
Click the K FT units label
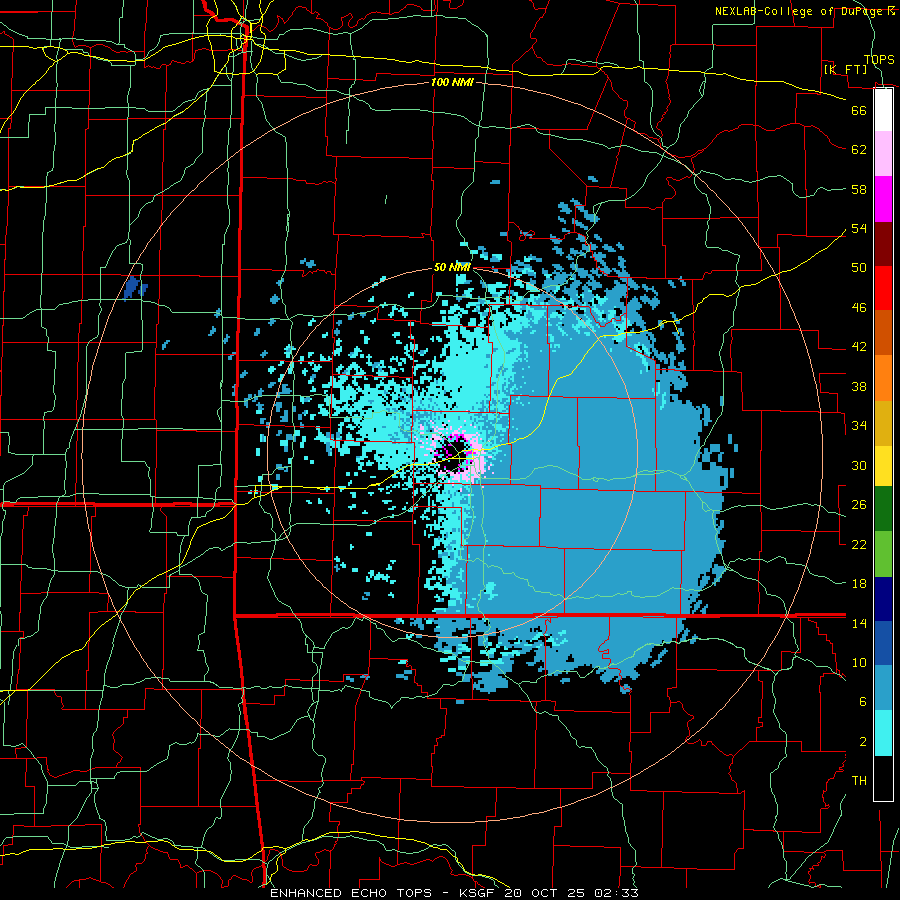click(845, 69)
